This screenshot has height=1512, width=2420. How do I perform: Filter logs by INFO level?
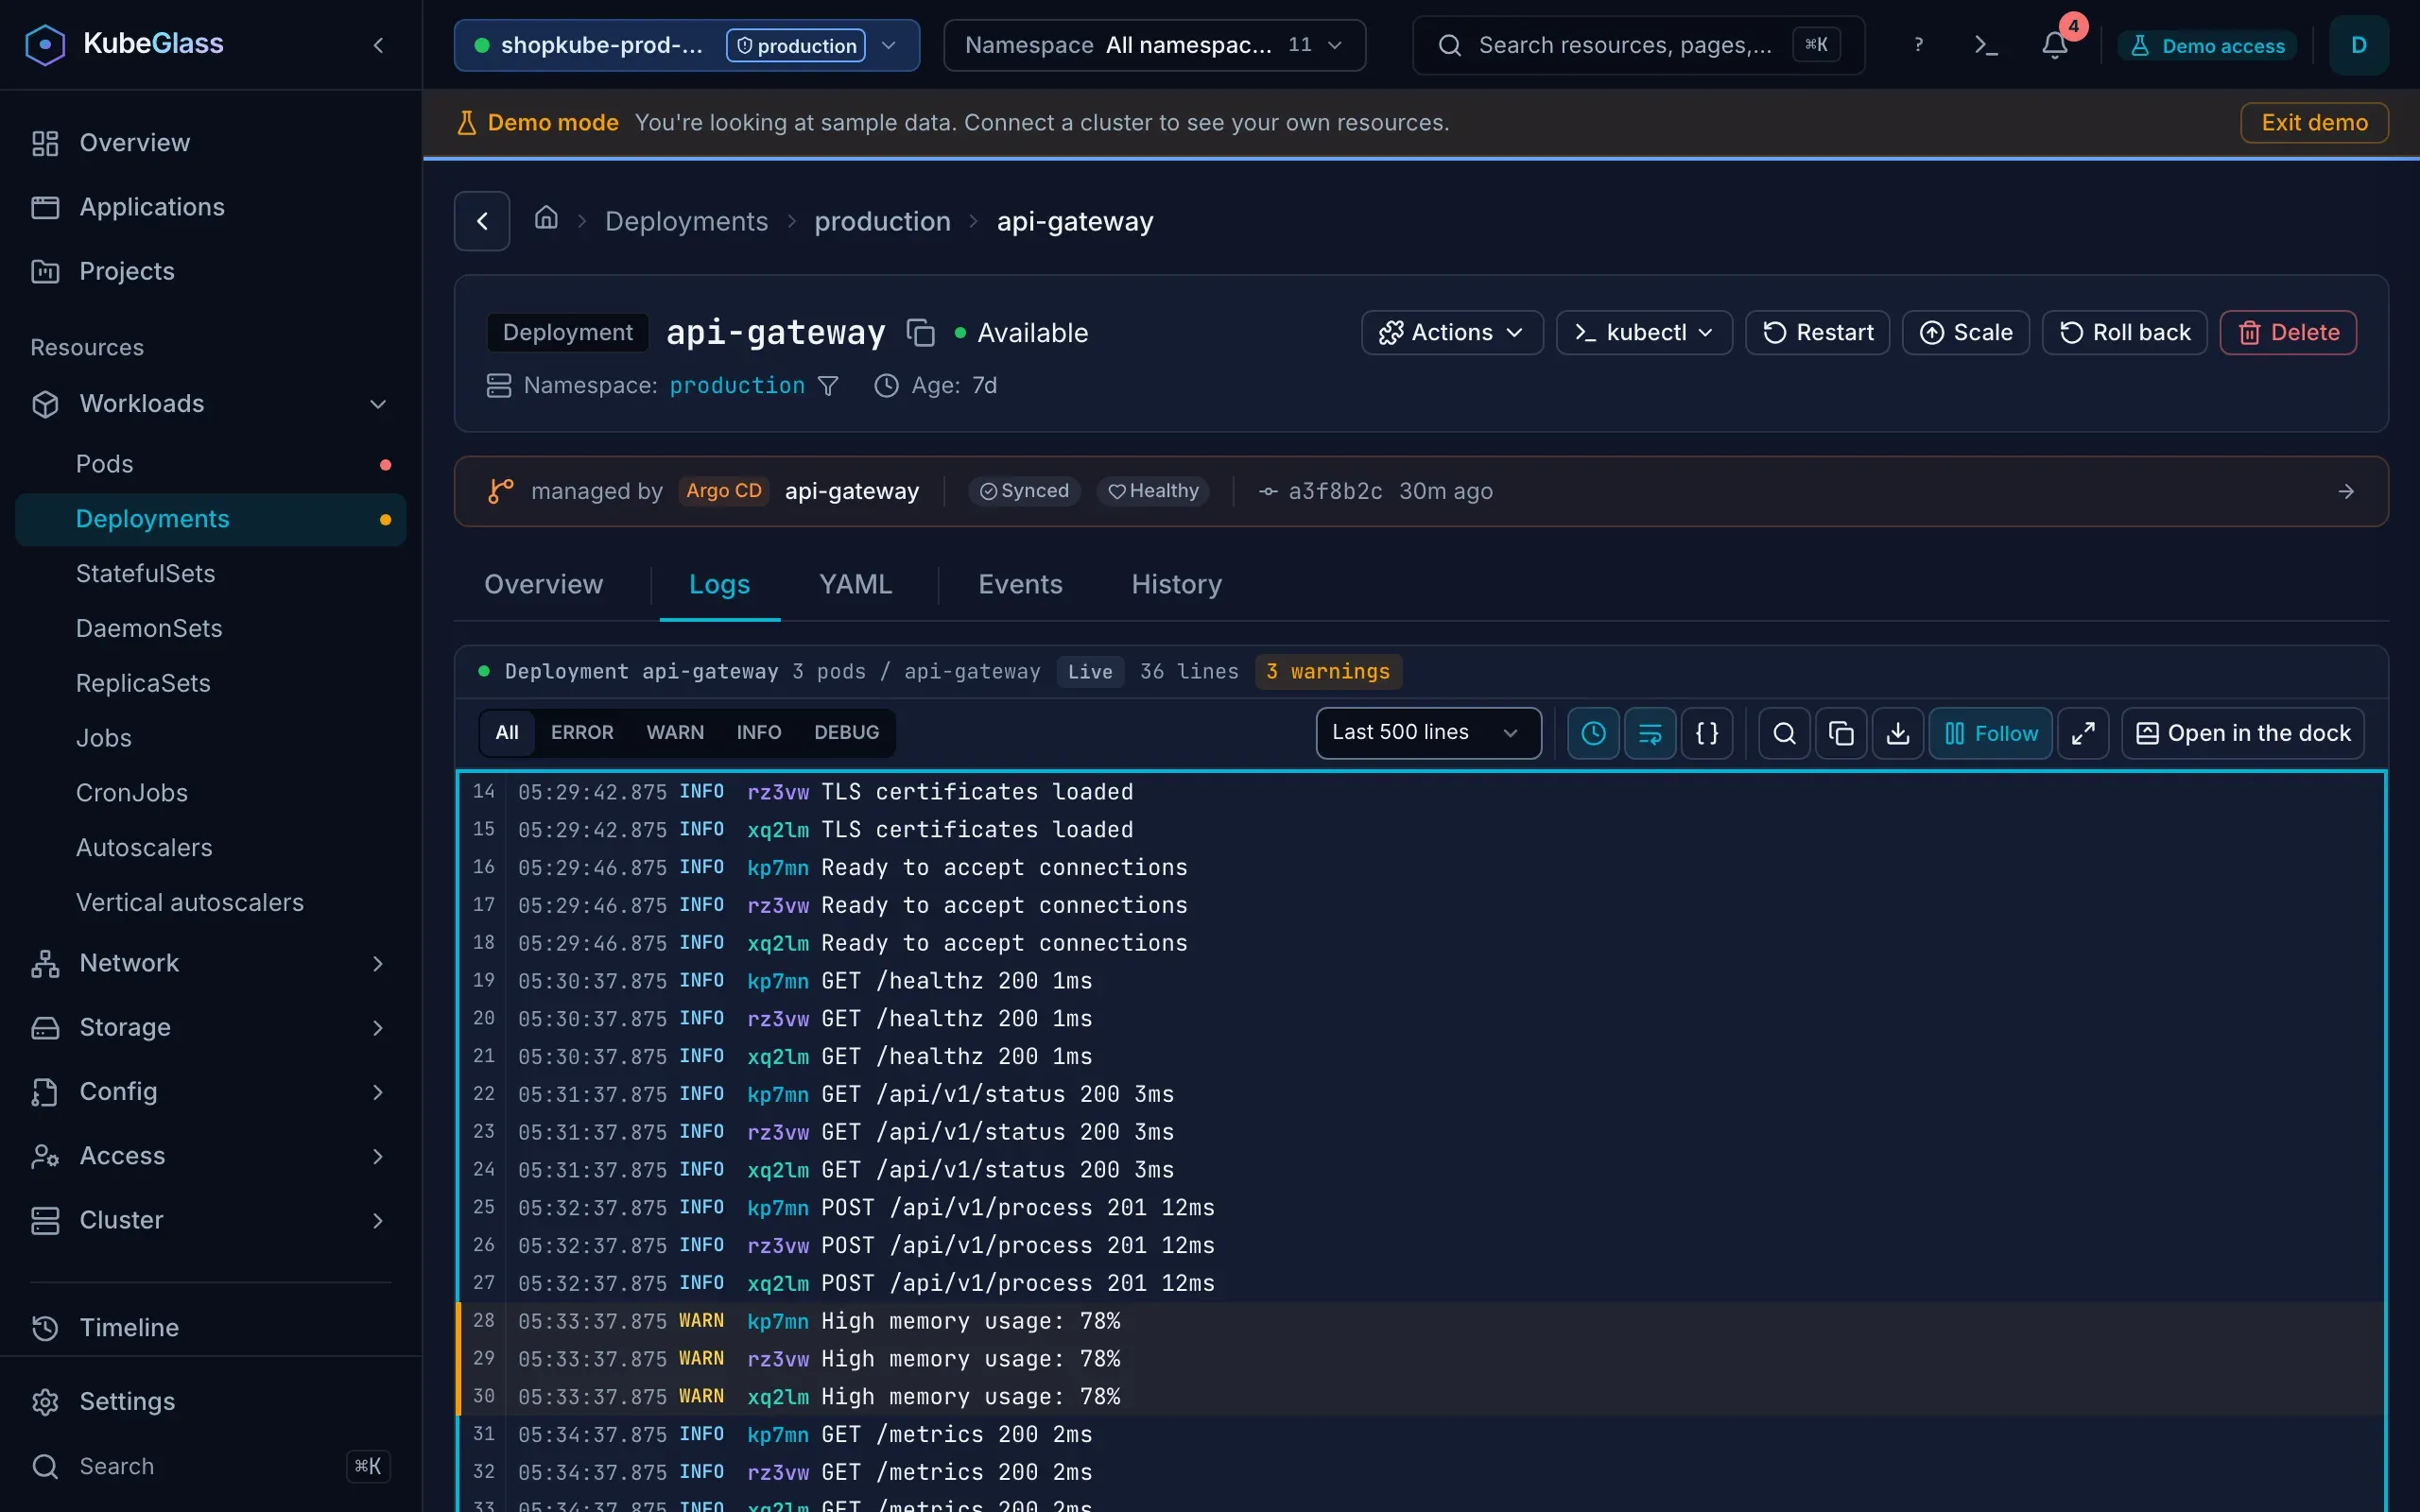[759, 732]
